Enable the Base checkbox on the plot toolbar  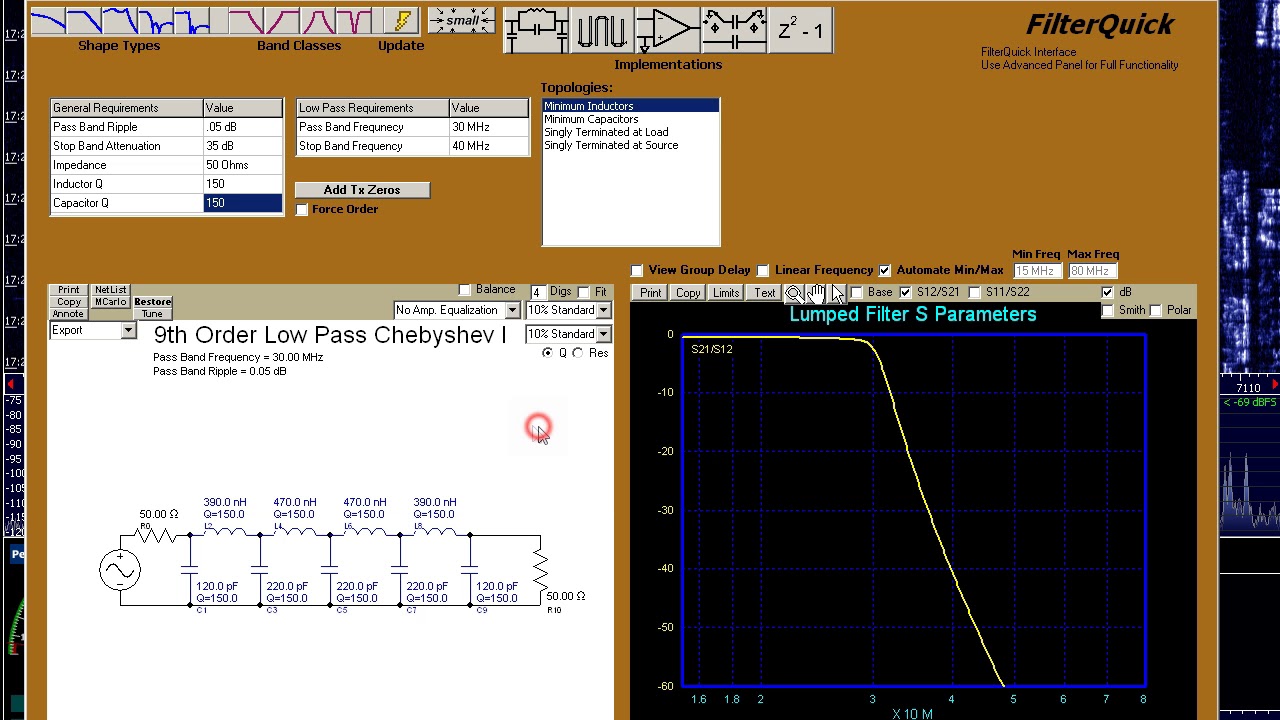click(857, 292)
